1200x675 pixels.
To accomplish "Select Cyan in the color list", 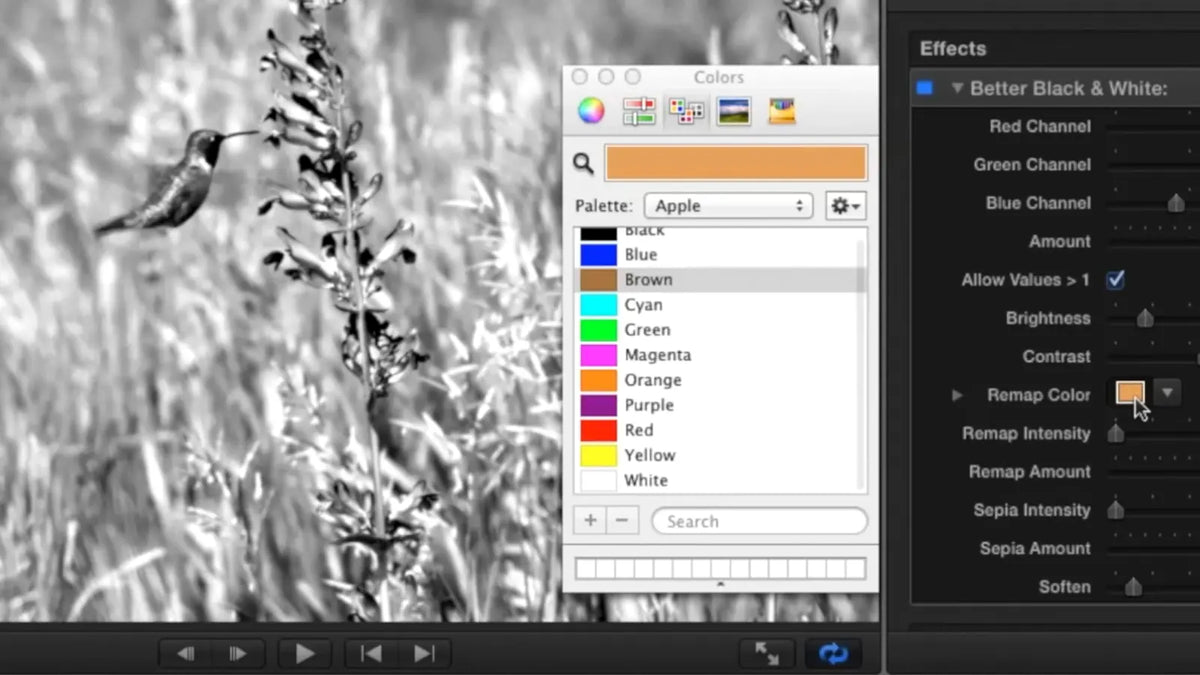I will point(720,305).
